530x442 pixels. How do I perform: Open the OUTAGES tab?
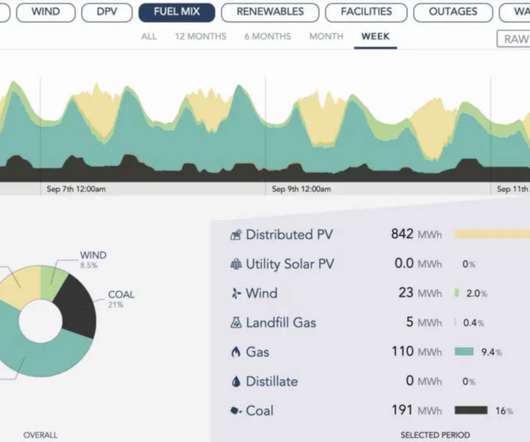tap(453, 13)
